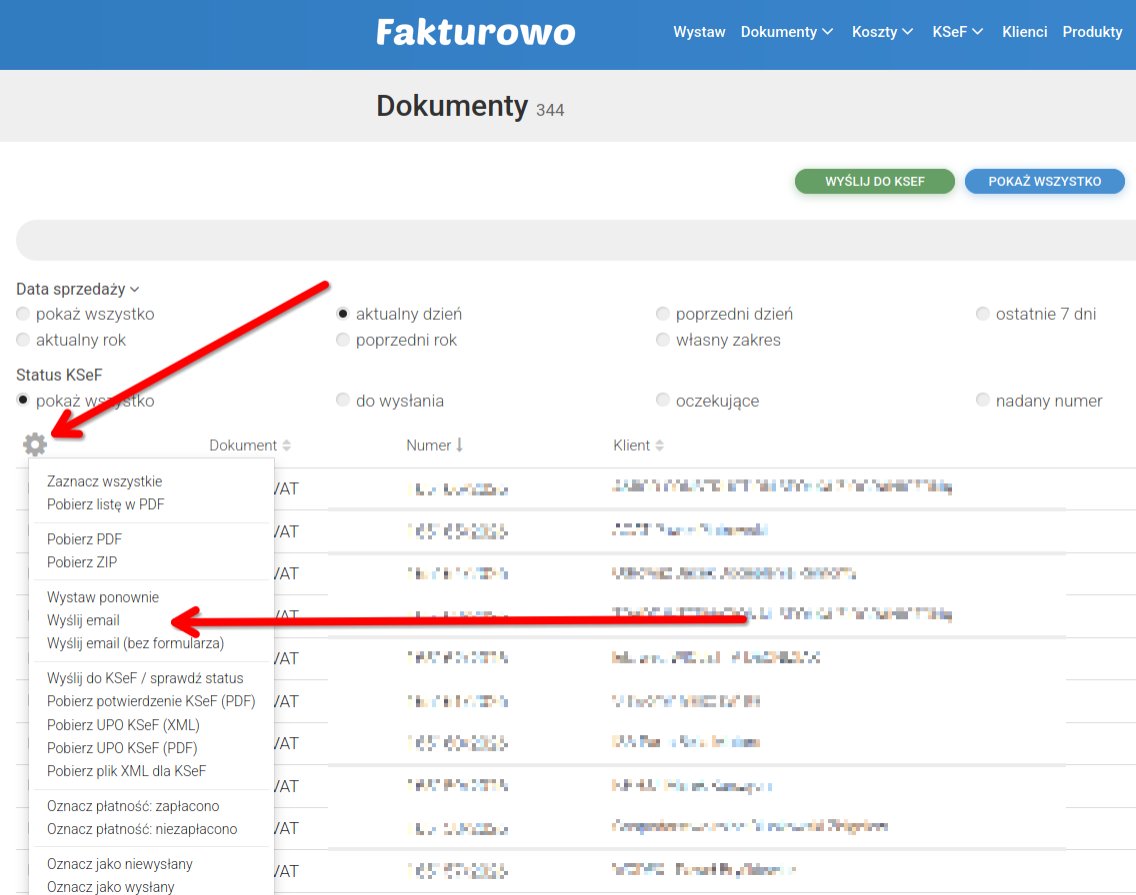Click the gear settings icon above the list

coord(35,445)
